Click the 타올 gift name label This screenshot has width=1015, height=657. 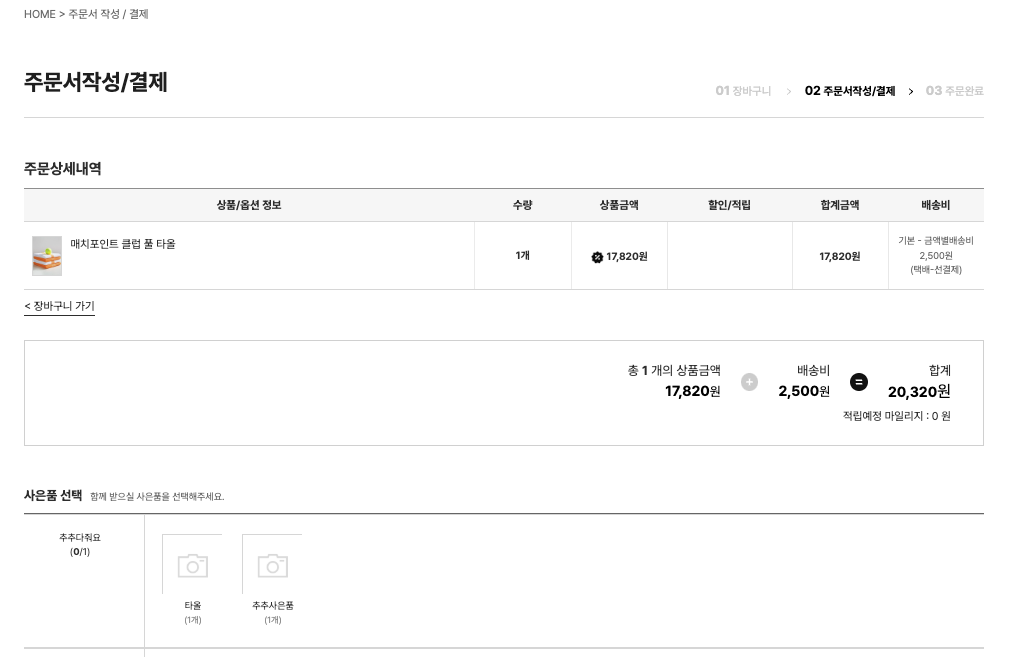pyautogui.click(x=192, y=606)
